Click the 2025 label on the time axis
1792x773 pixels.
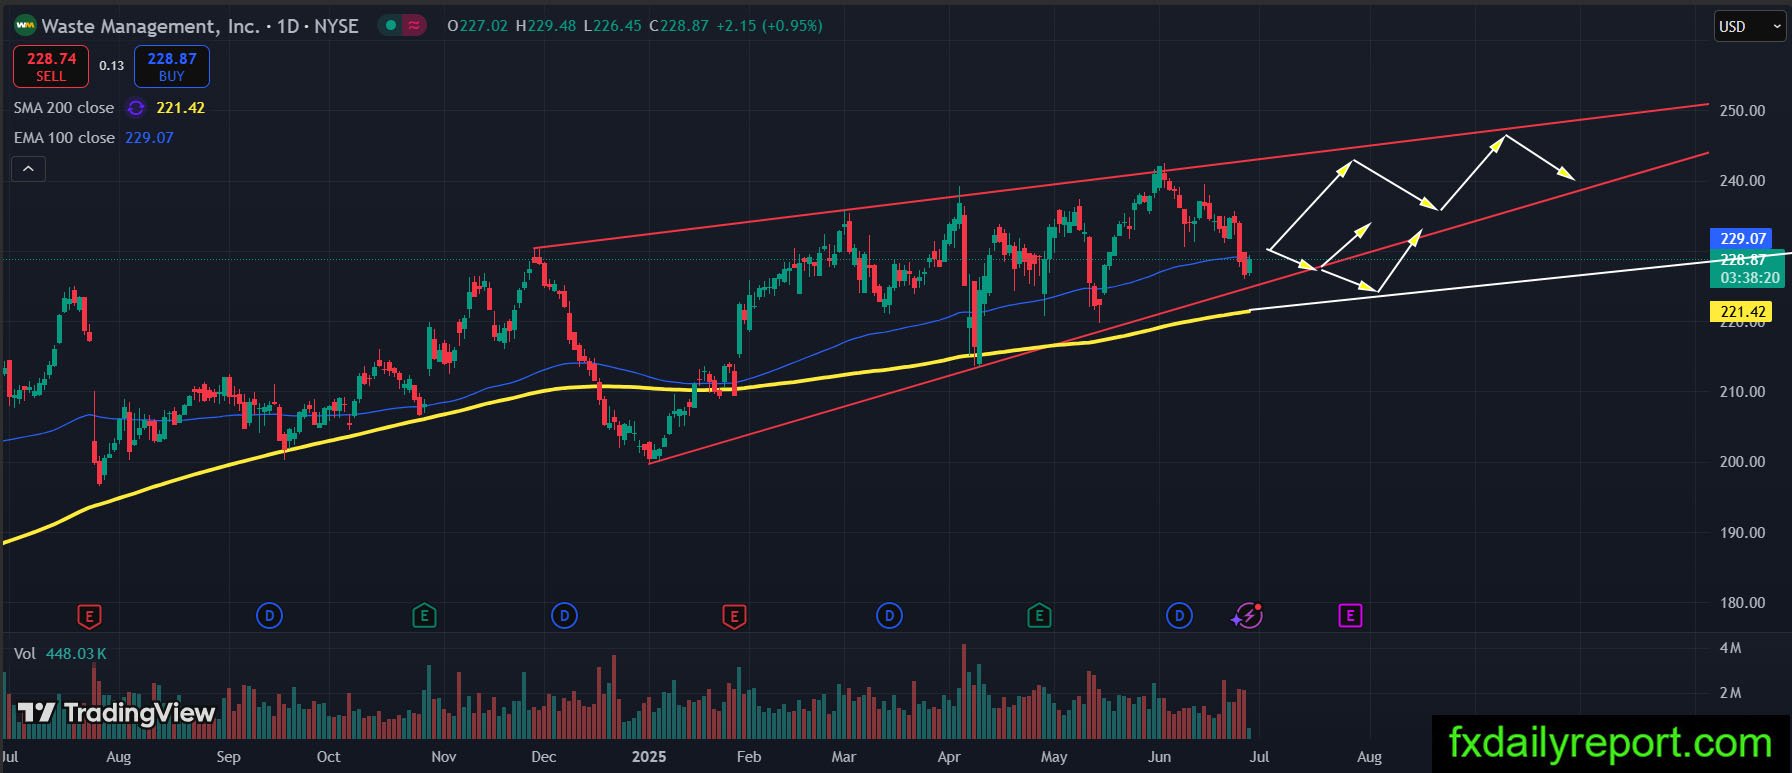click(649, 757)
